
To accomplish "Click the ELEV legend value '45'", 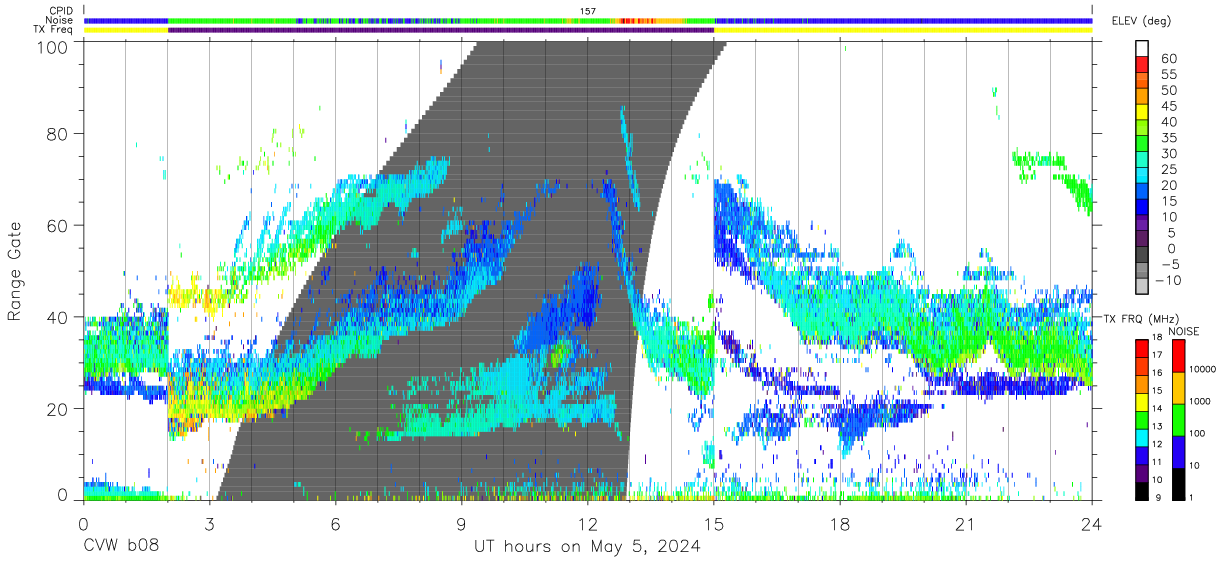I will tap(1169, 106).
